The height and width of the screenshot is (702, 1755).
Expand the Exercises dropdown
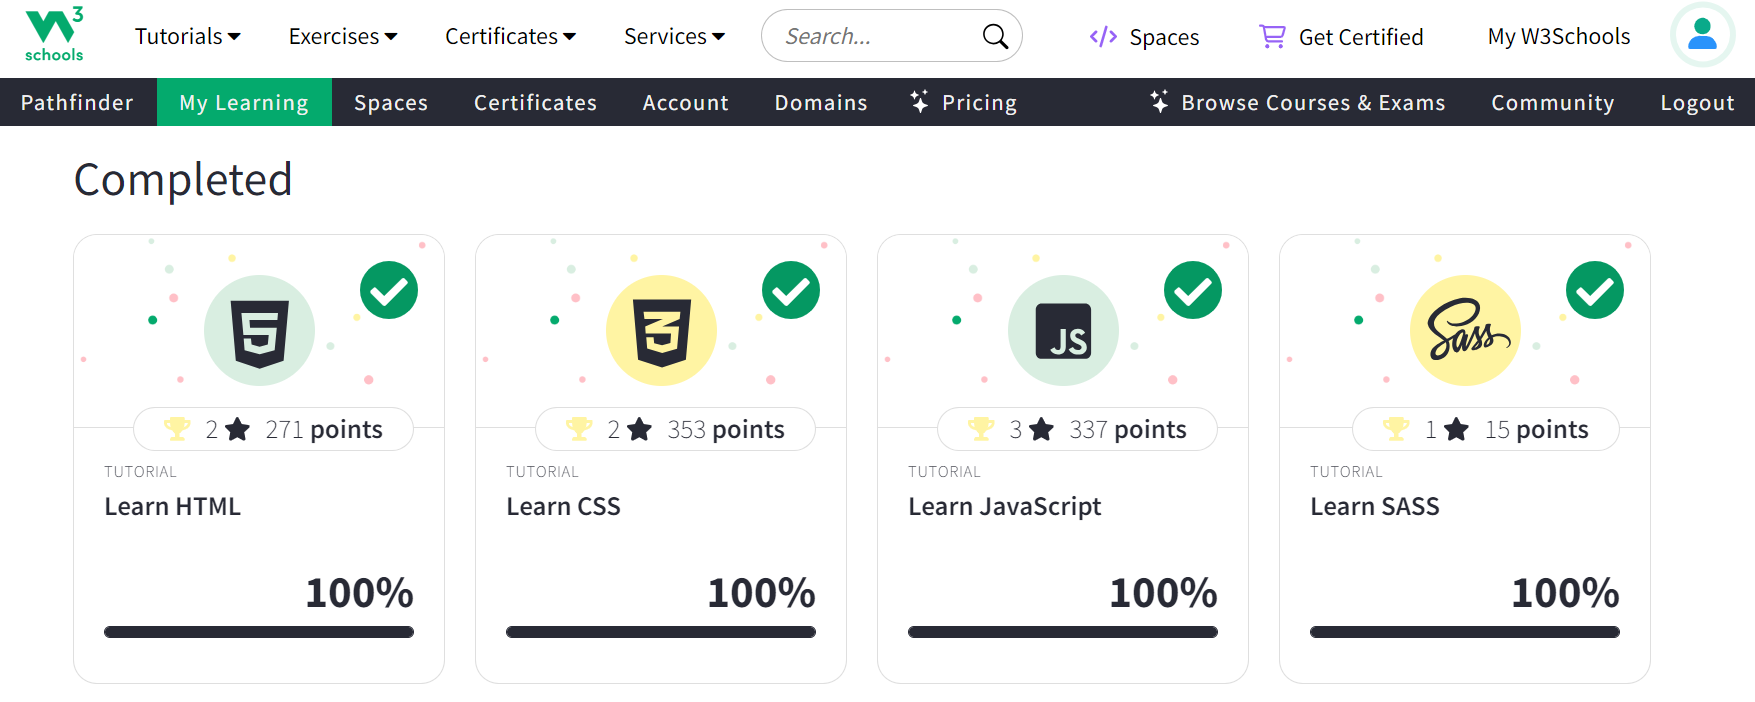[x=343, y=36]
